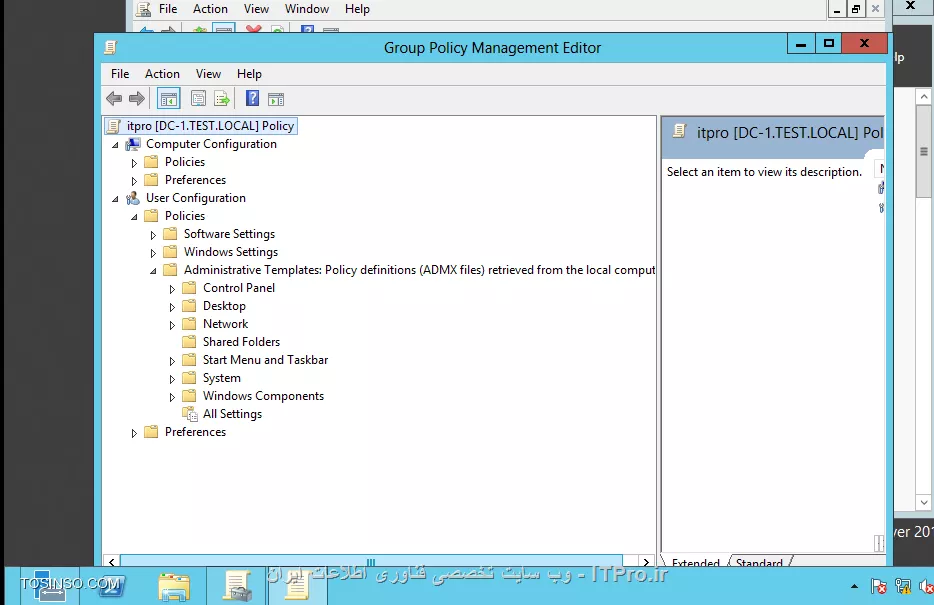Click the Action Center flag tray icon
The height and width of the screenshot is (605, 934).
pyautogui.click(x=879, y=587)
